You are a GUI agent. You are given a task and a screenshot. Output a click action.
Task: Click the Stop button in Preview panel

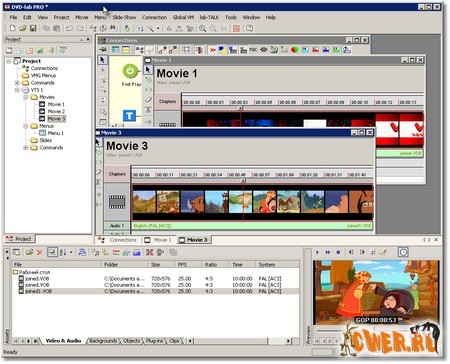(338, 252)
